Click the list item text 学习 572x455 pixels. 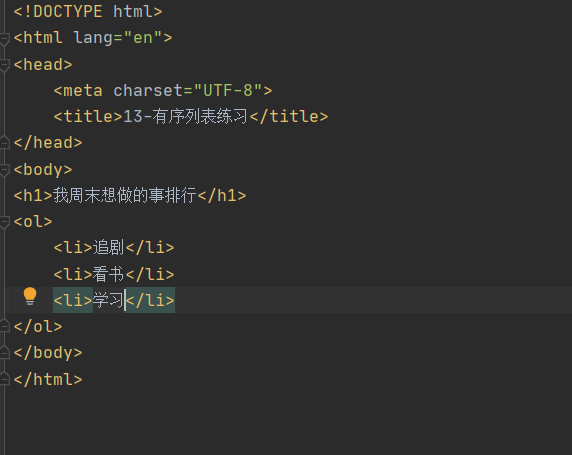point(108,300)
